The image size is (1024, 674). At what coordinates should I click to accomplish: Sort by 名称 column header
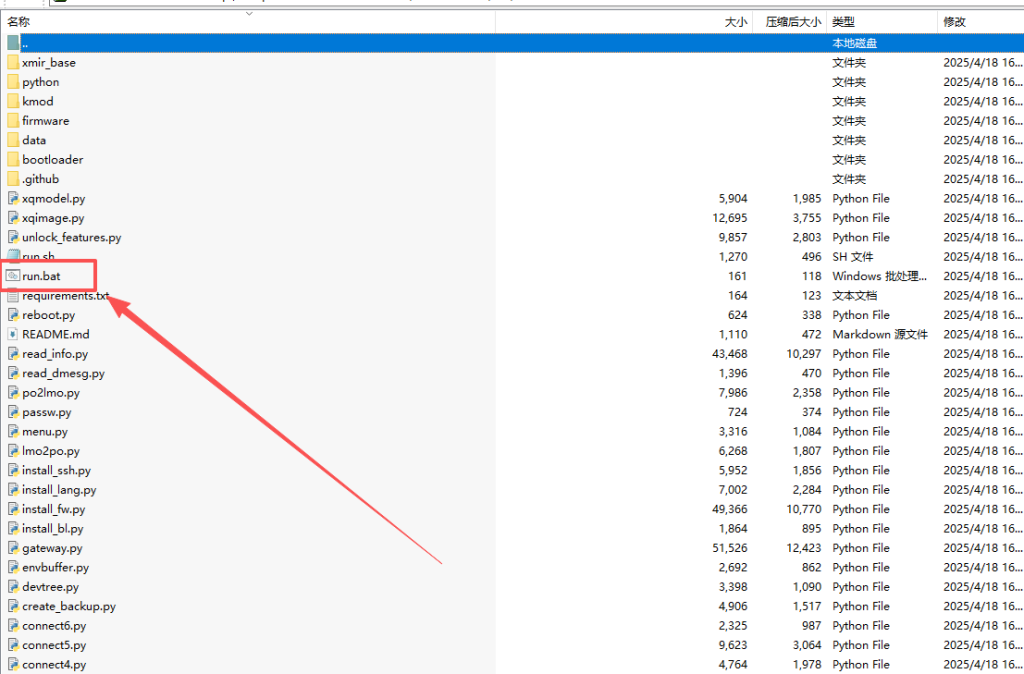click(x=20, y=21)
